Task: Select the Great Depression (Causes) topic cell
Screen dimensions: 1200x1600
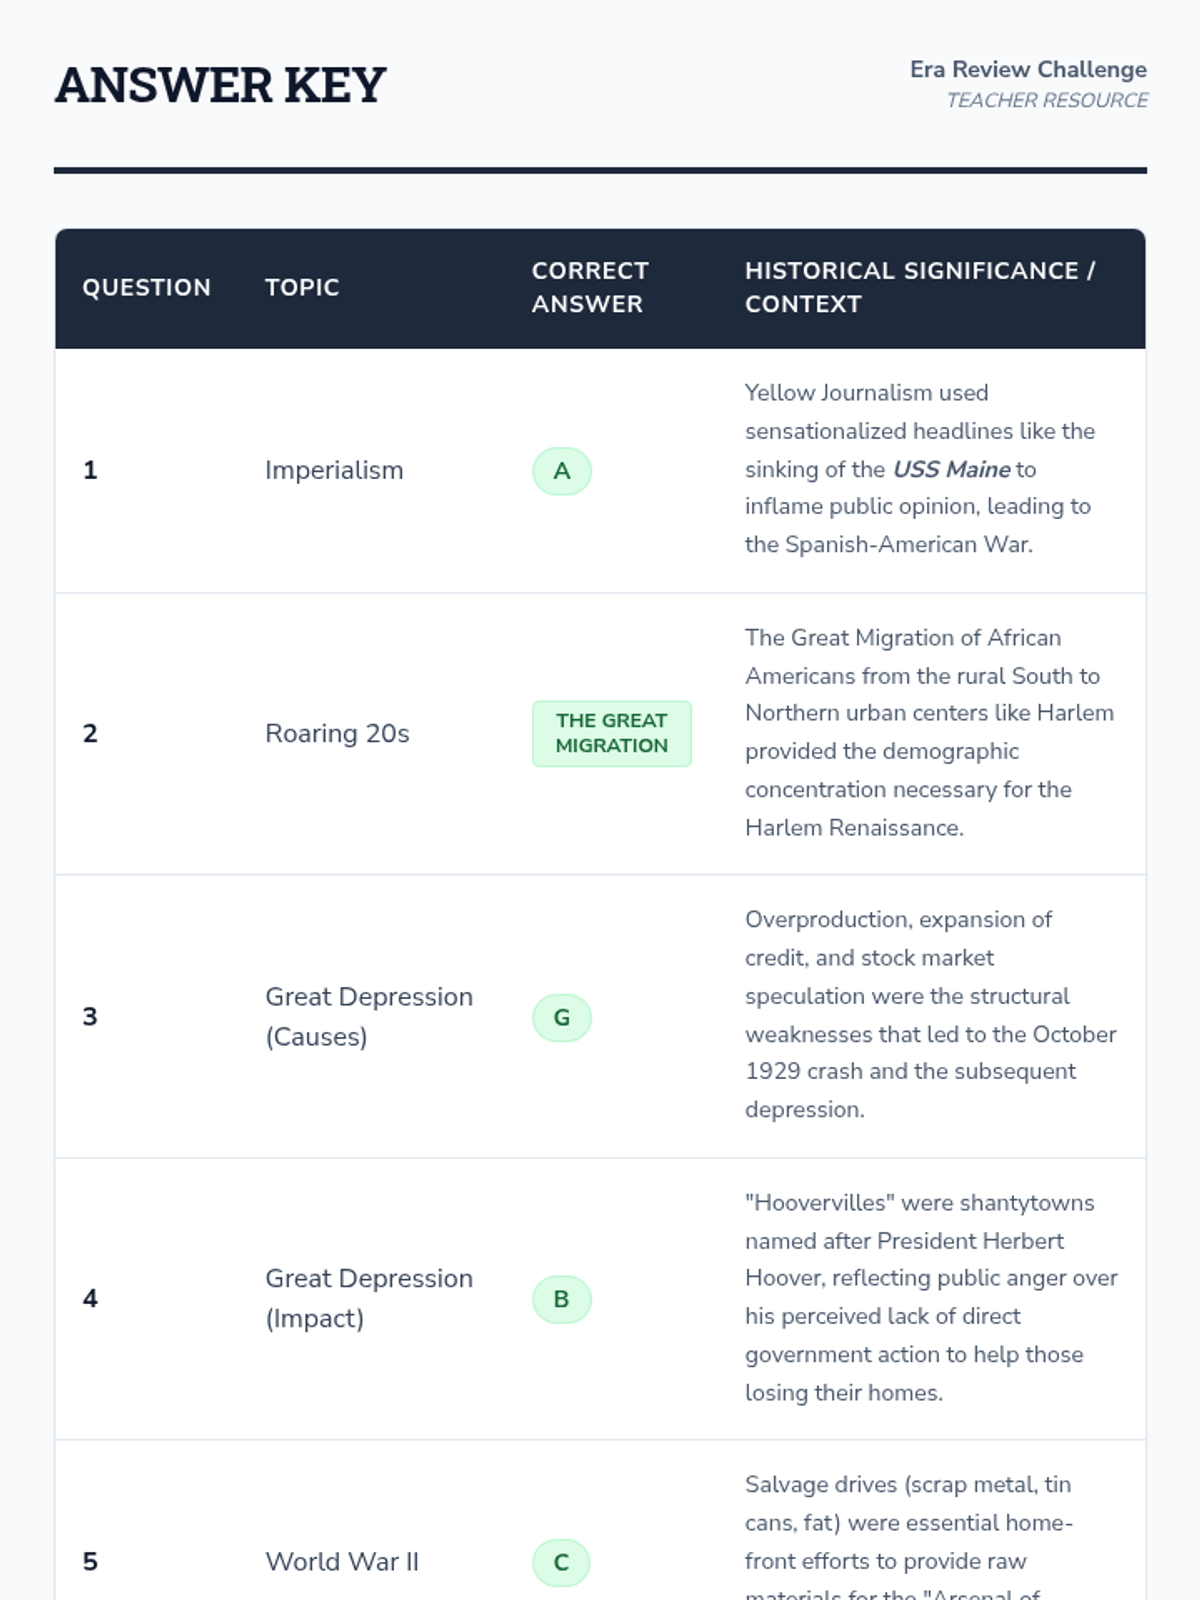Action: pyautogui.click(x=368, y=1016)
